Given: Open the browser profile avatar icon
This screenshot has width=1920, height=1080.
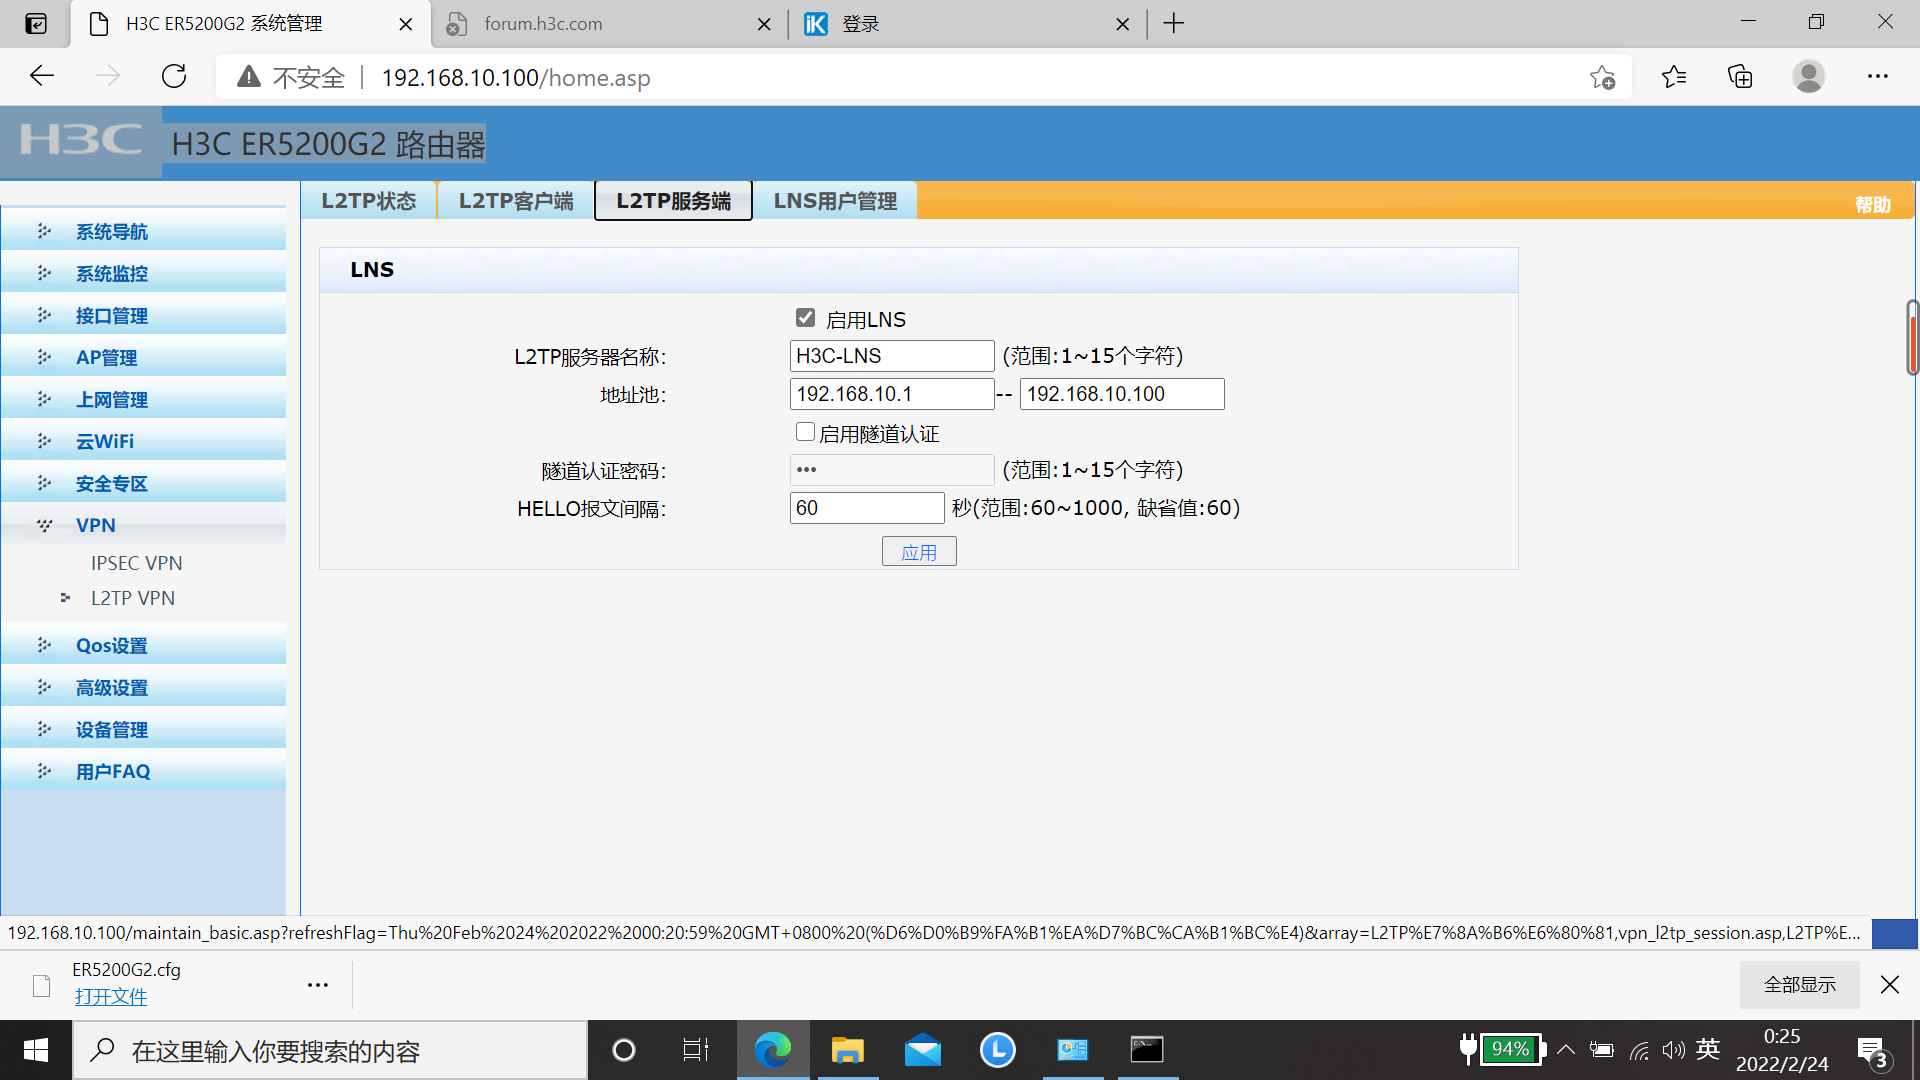Looking at the screenshot, I should [x=1808, y=77].
